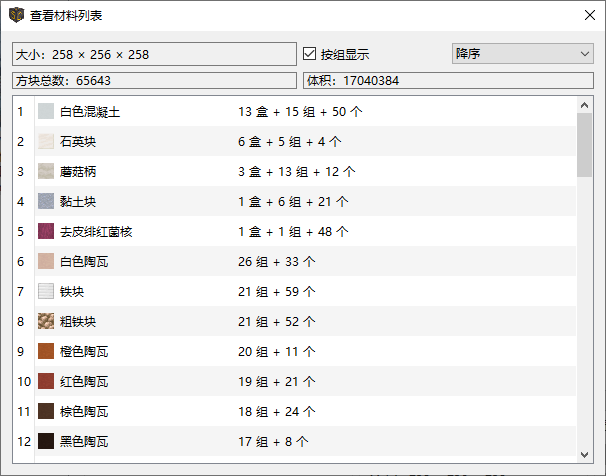The width and height of the screenshot is (606, 476).
Task: Click the 方块总数 total blocks field
Action: 154,80
